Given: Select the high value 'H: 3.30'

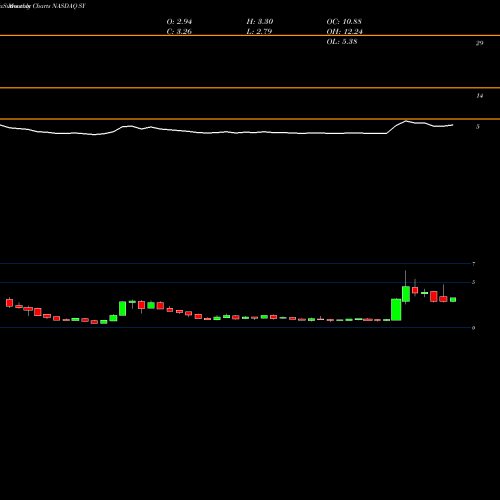Looking at the screenshot, I should click(260, 22).
